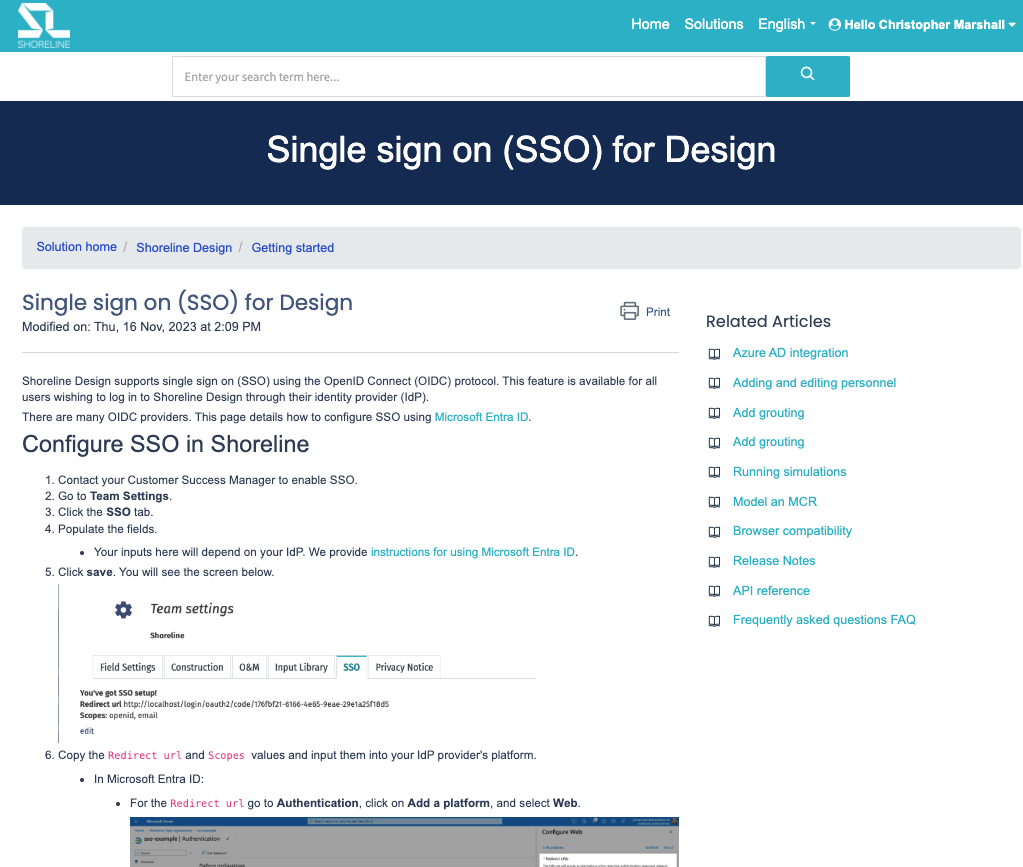Click the printer icon next to Print

[x=629, y=311]
